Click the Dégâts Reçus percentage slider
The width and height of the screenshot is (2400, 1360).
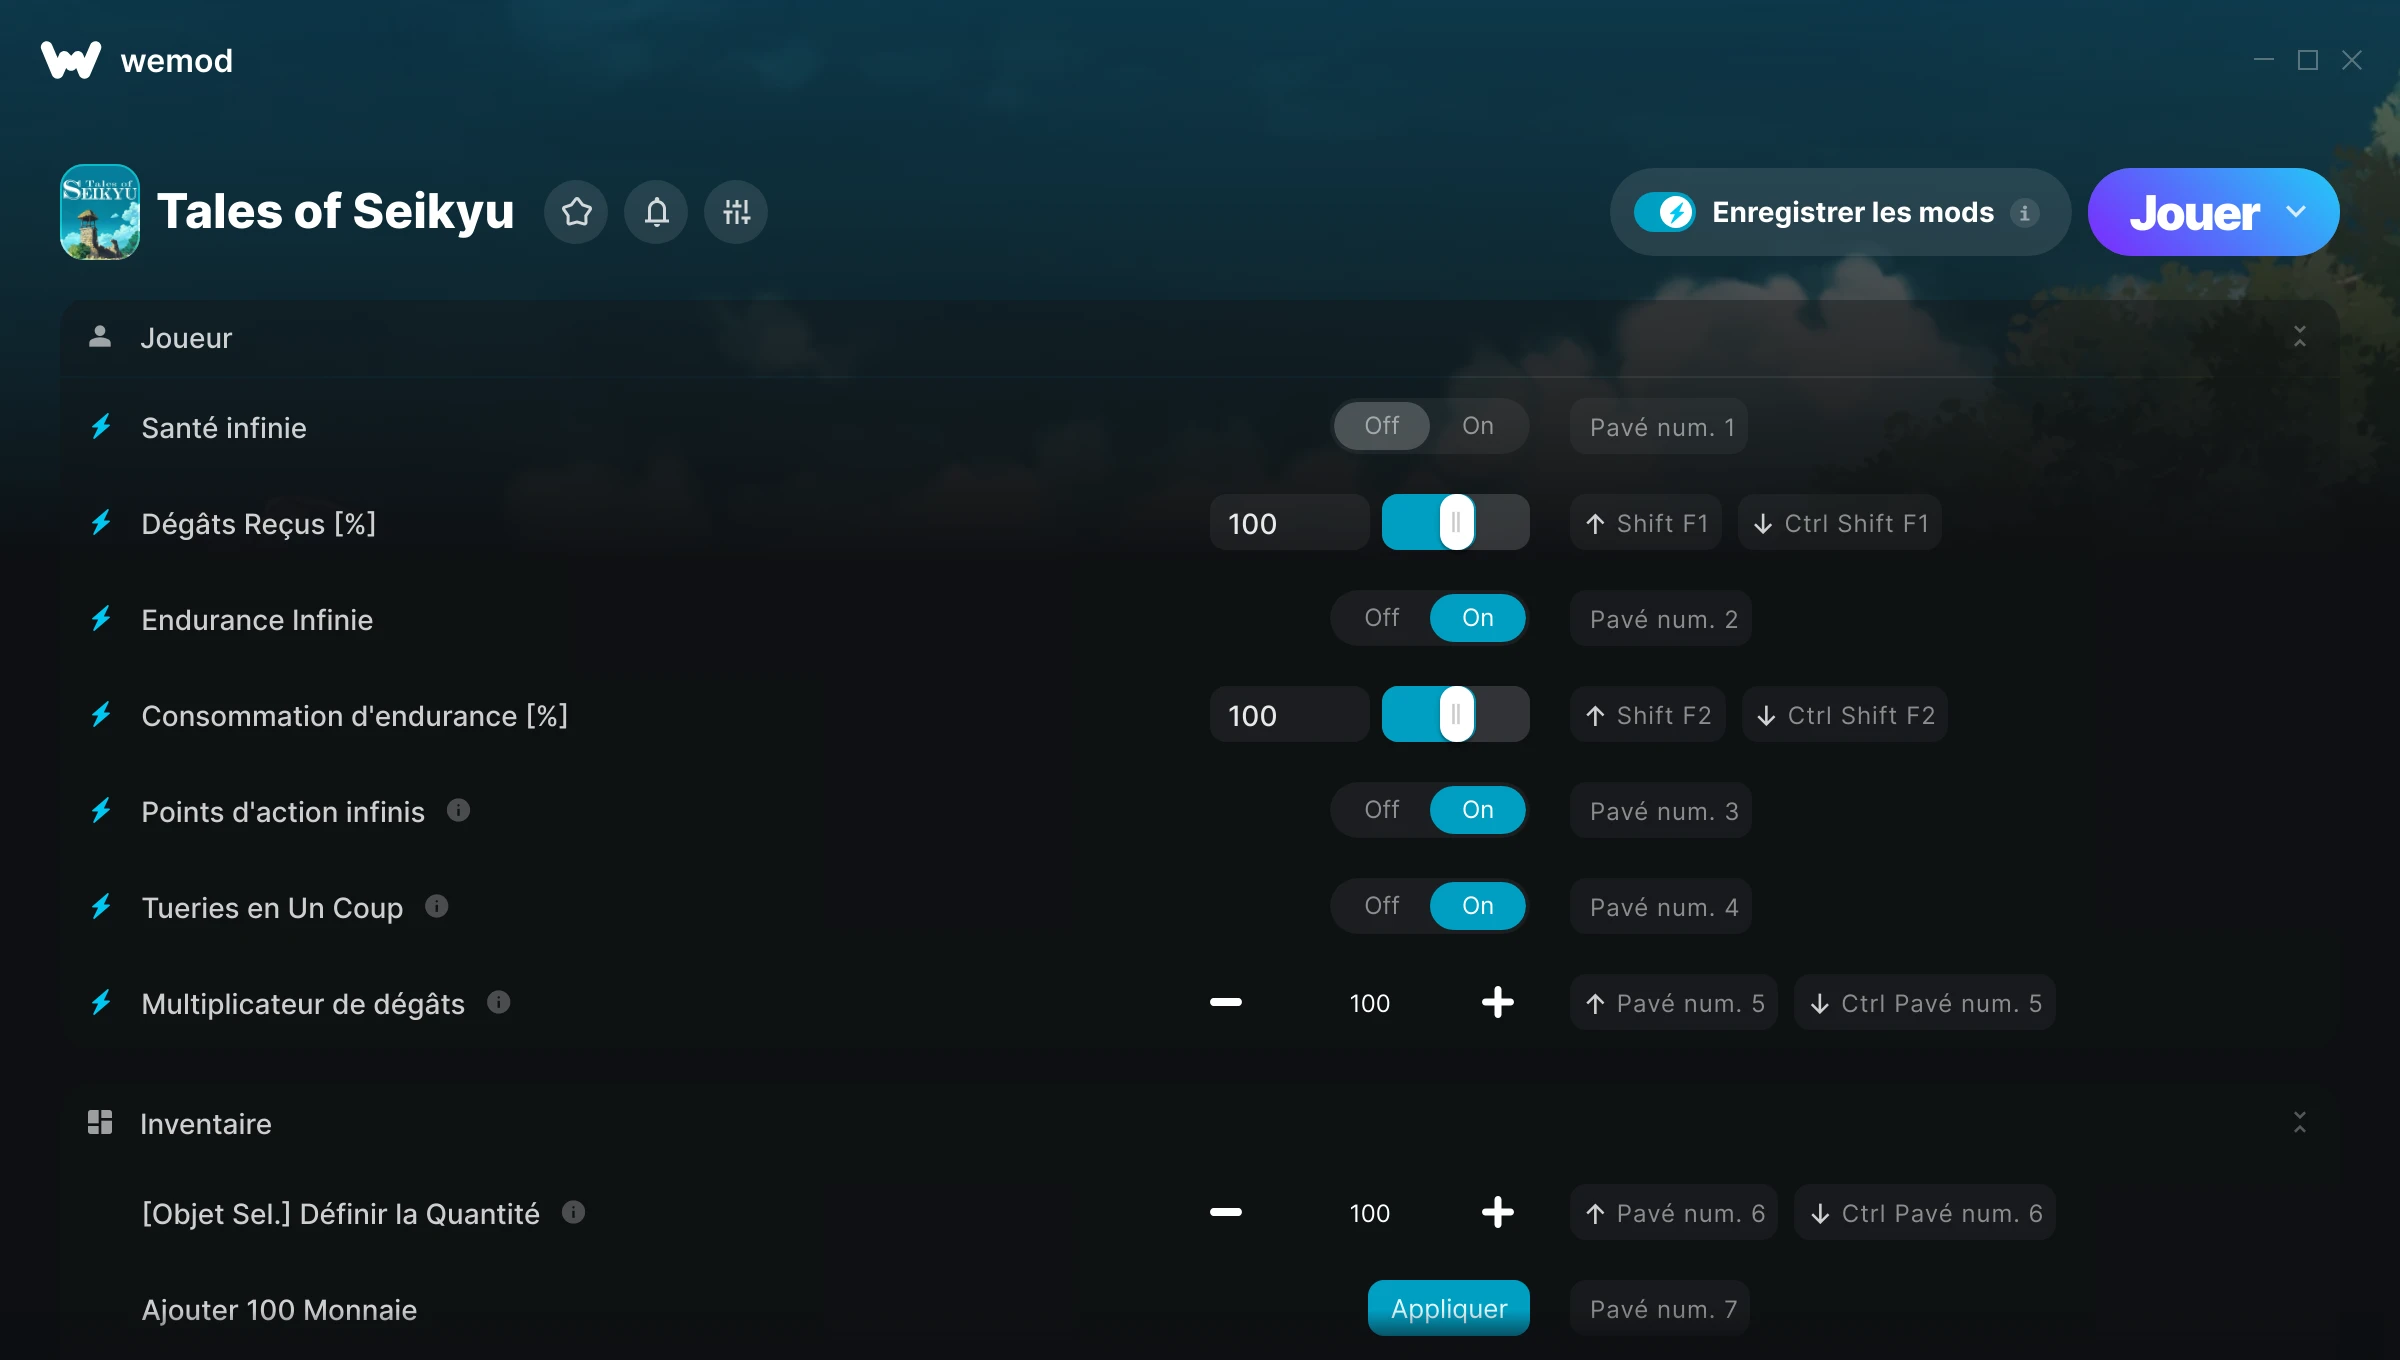coord(1455,522)
